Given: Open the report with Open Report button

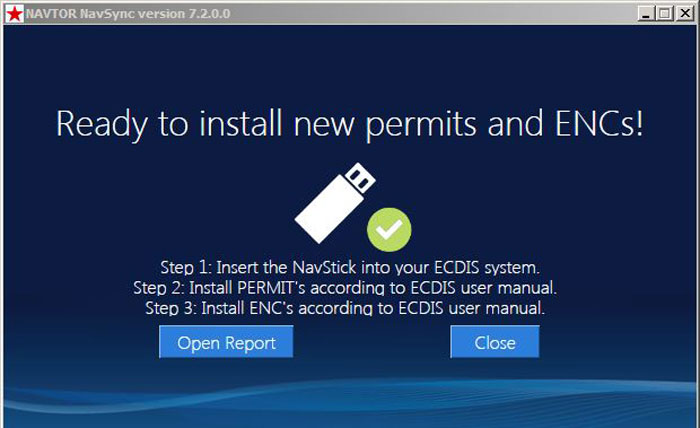Looking at the screenshot, I should tap(226, 342).
